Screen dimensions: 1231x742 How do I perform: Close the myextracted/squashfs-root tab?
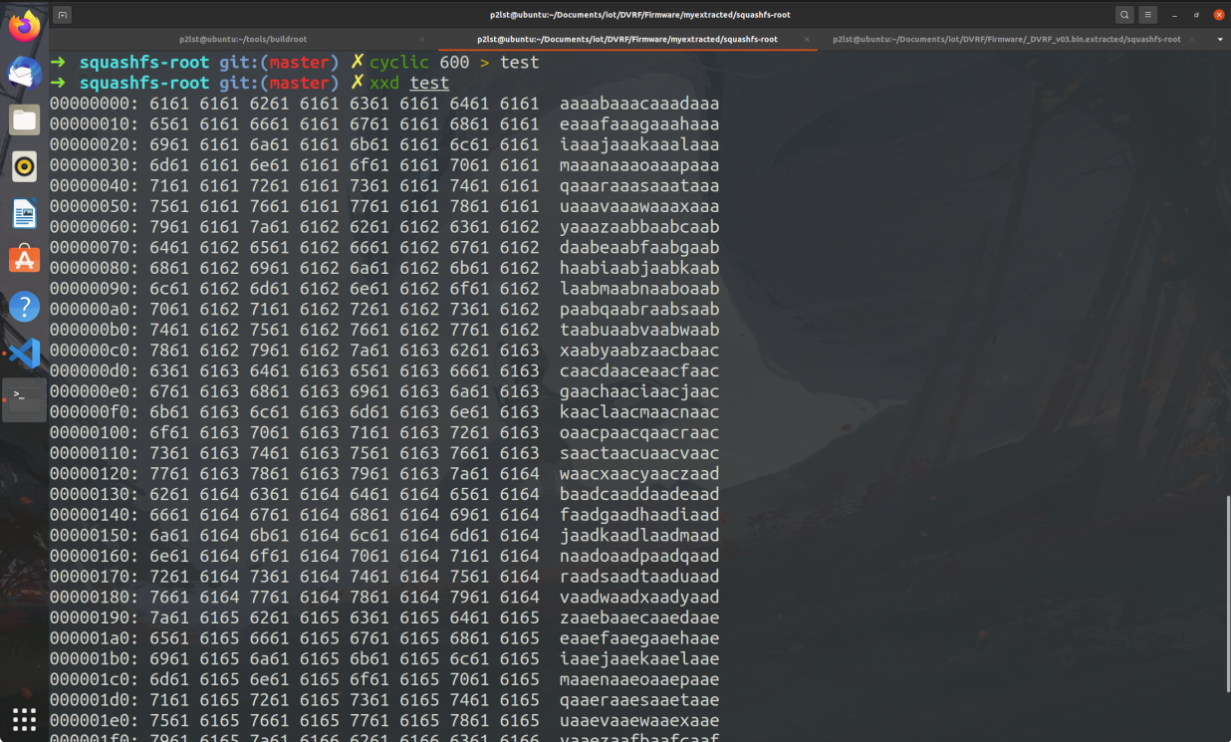tap(805, 39)
